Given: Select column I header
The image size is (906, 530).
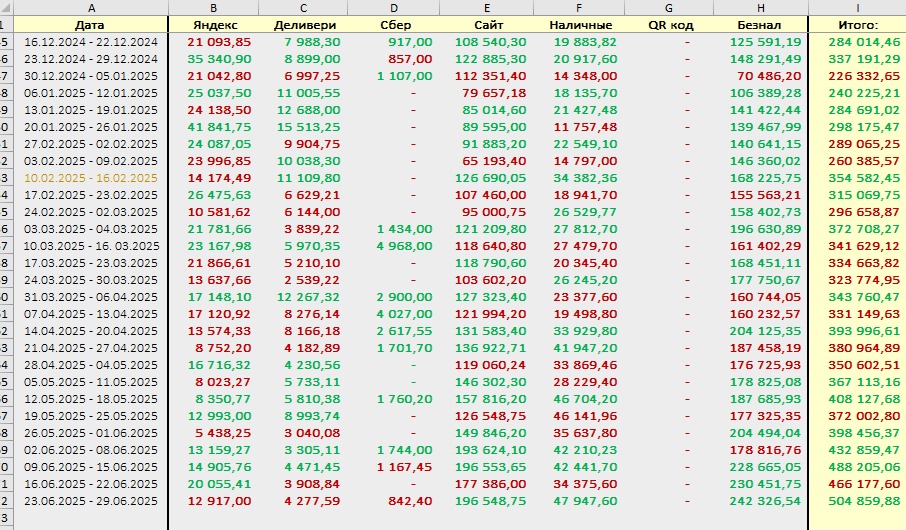Looking at the screenshot, I should pos(857,8).
